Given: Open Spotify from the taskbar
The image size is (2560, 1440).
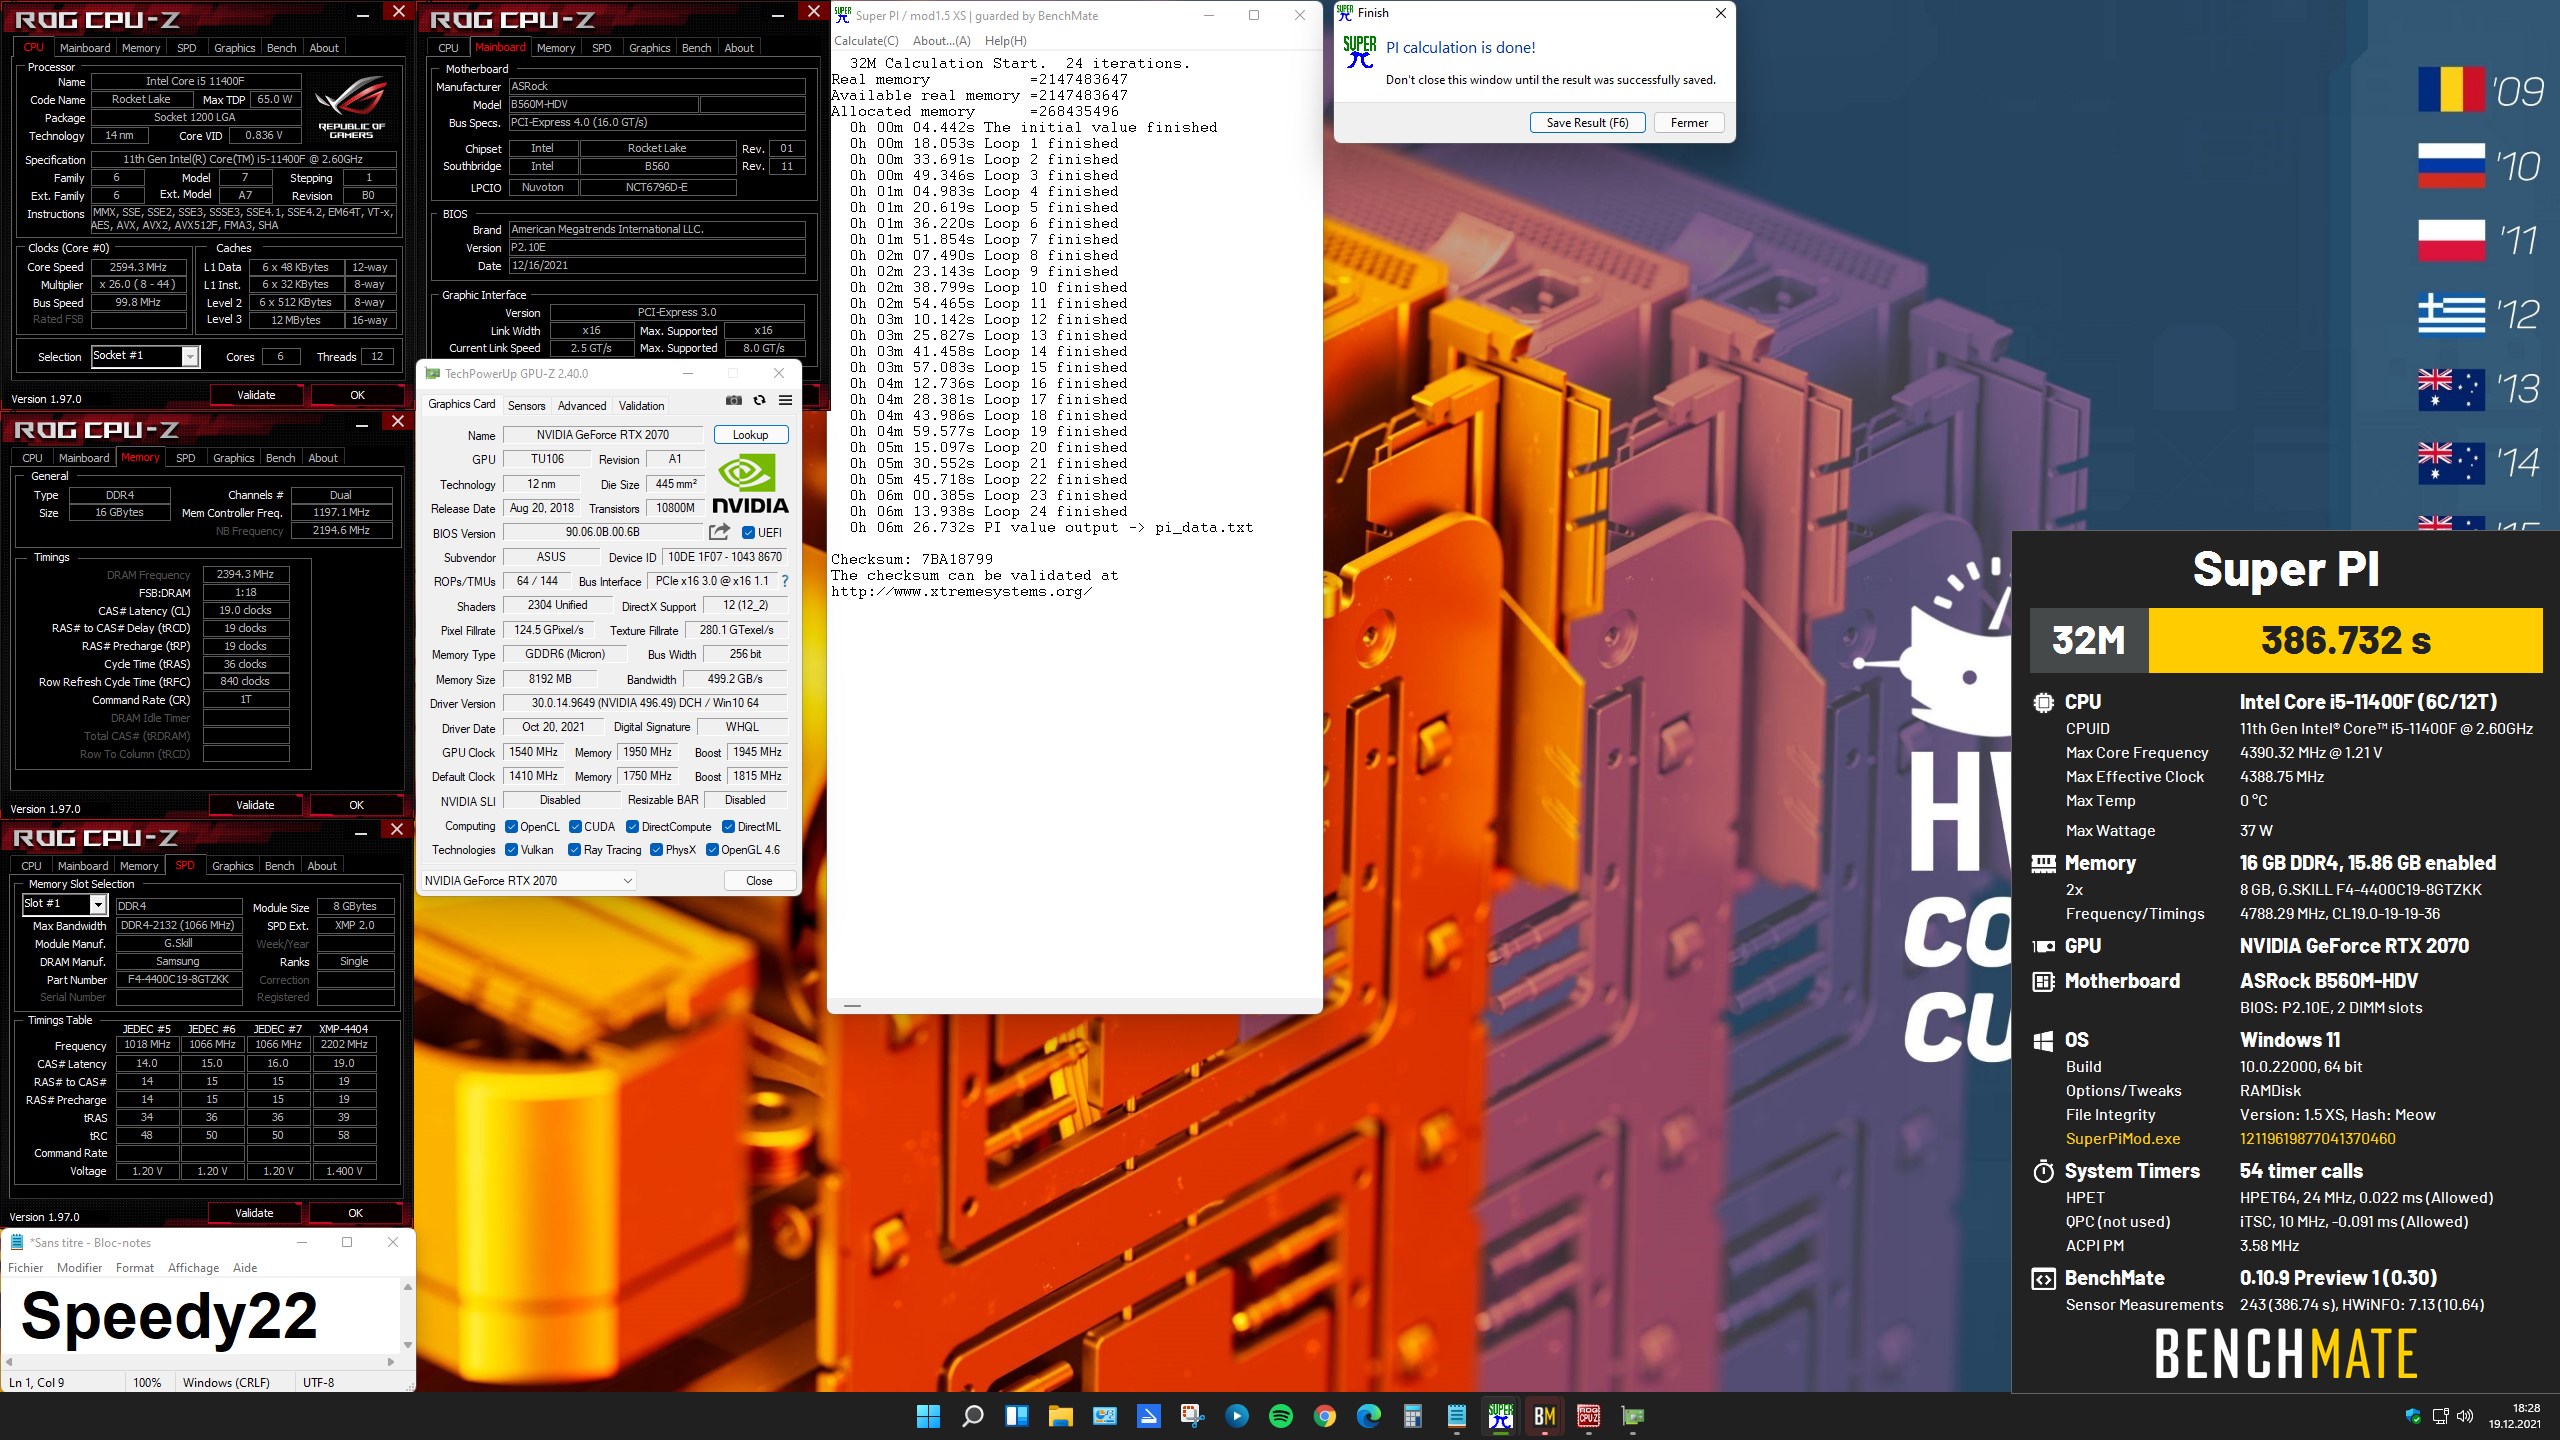Looking at the screenshot, I should click(x=1281, y=1416).
